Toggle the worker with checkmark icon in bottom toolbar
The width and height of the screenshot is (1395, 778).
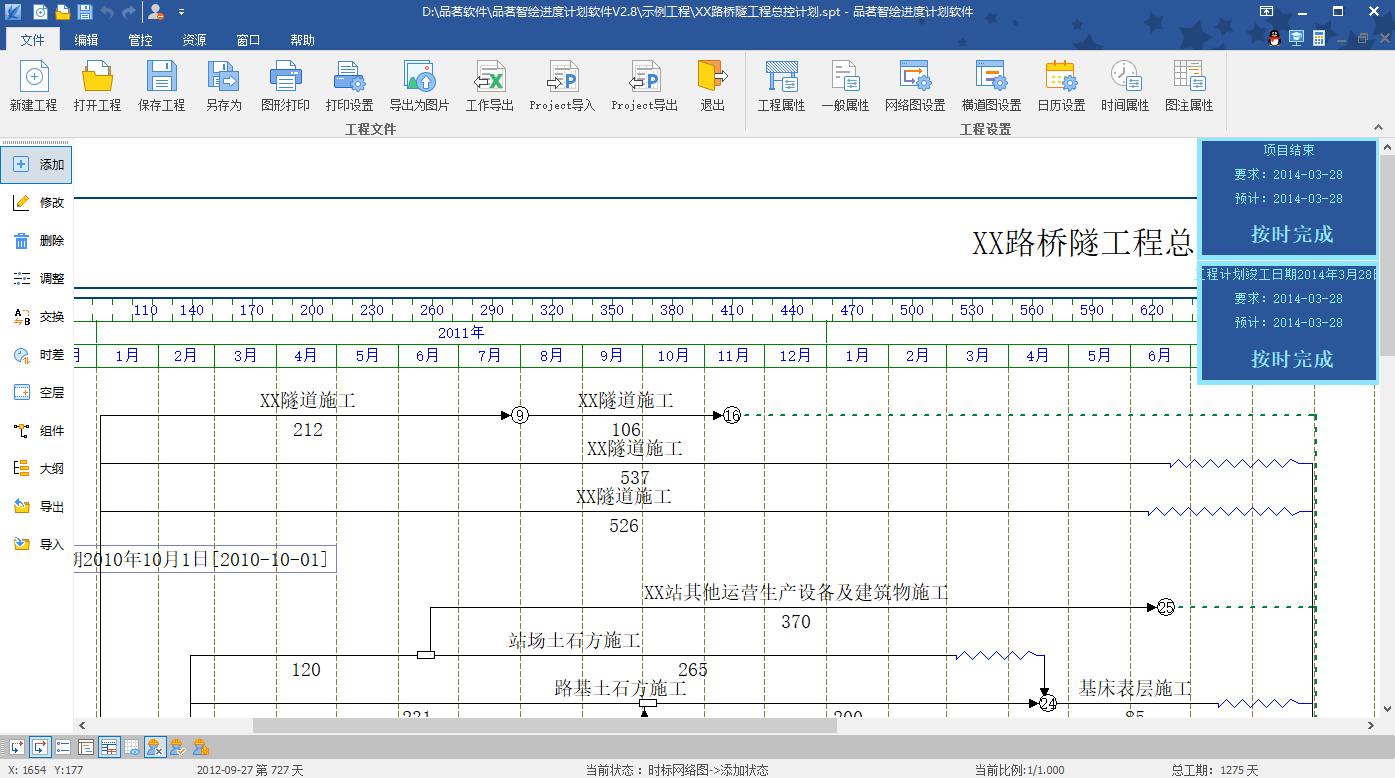pos(178,746)
